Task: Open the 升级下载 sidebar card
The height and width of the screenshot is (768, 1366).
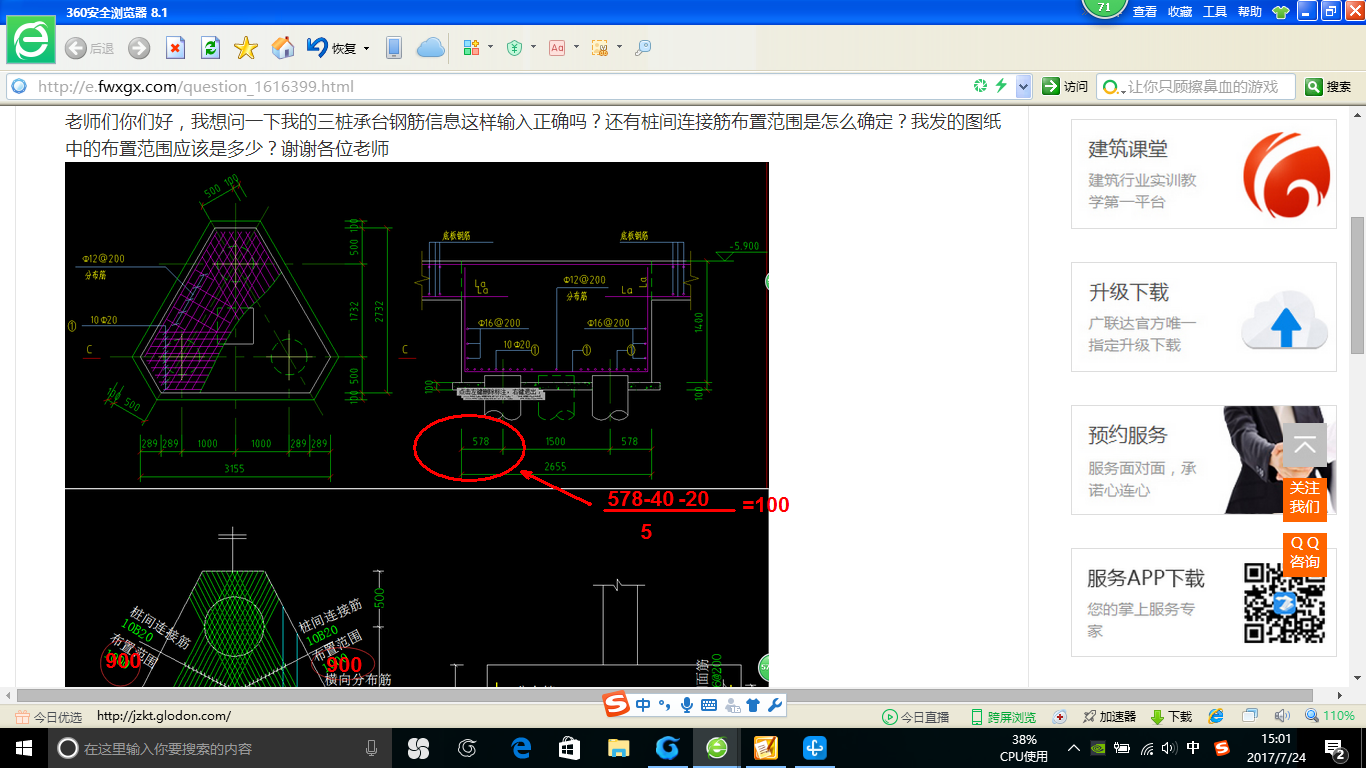Action: coord(1204,317)
